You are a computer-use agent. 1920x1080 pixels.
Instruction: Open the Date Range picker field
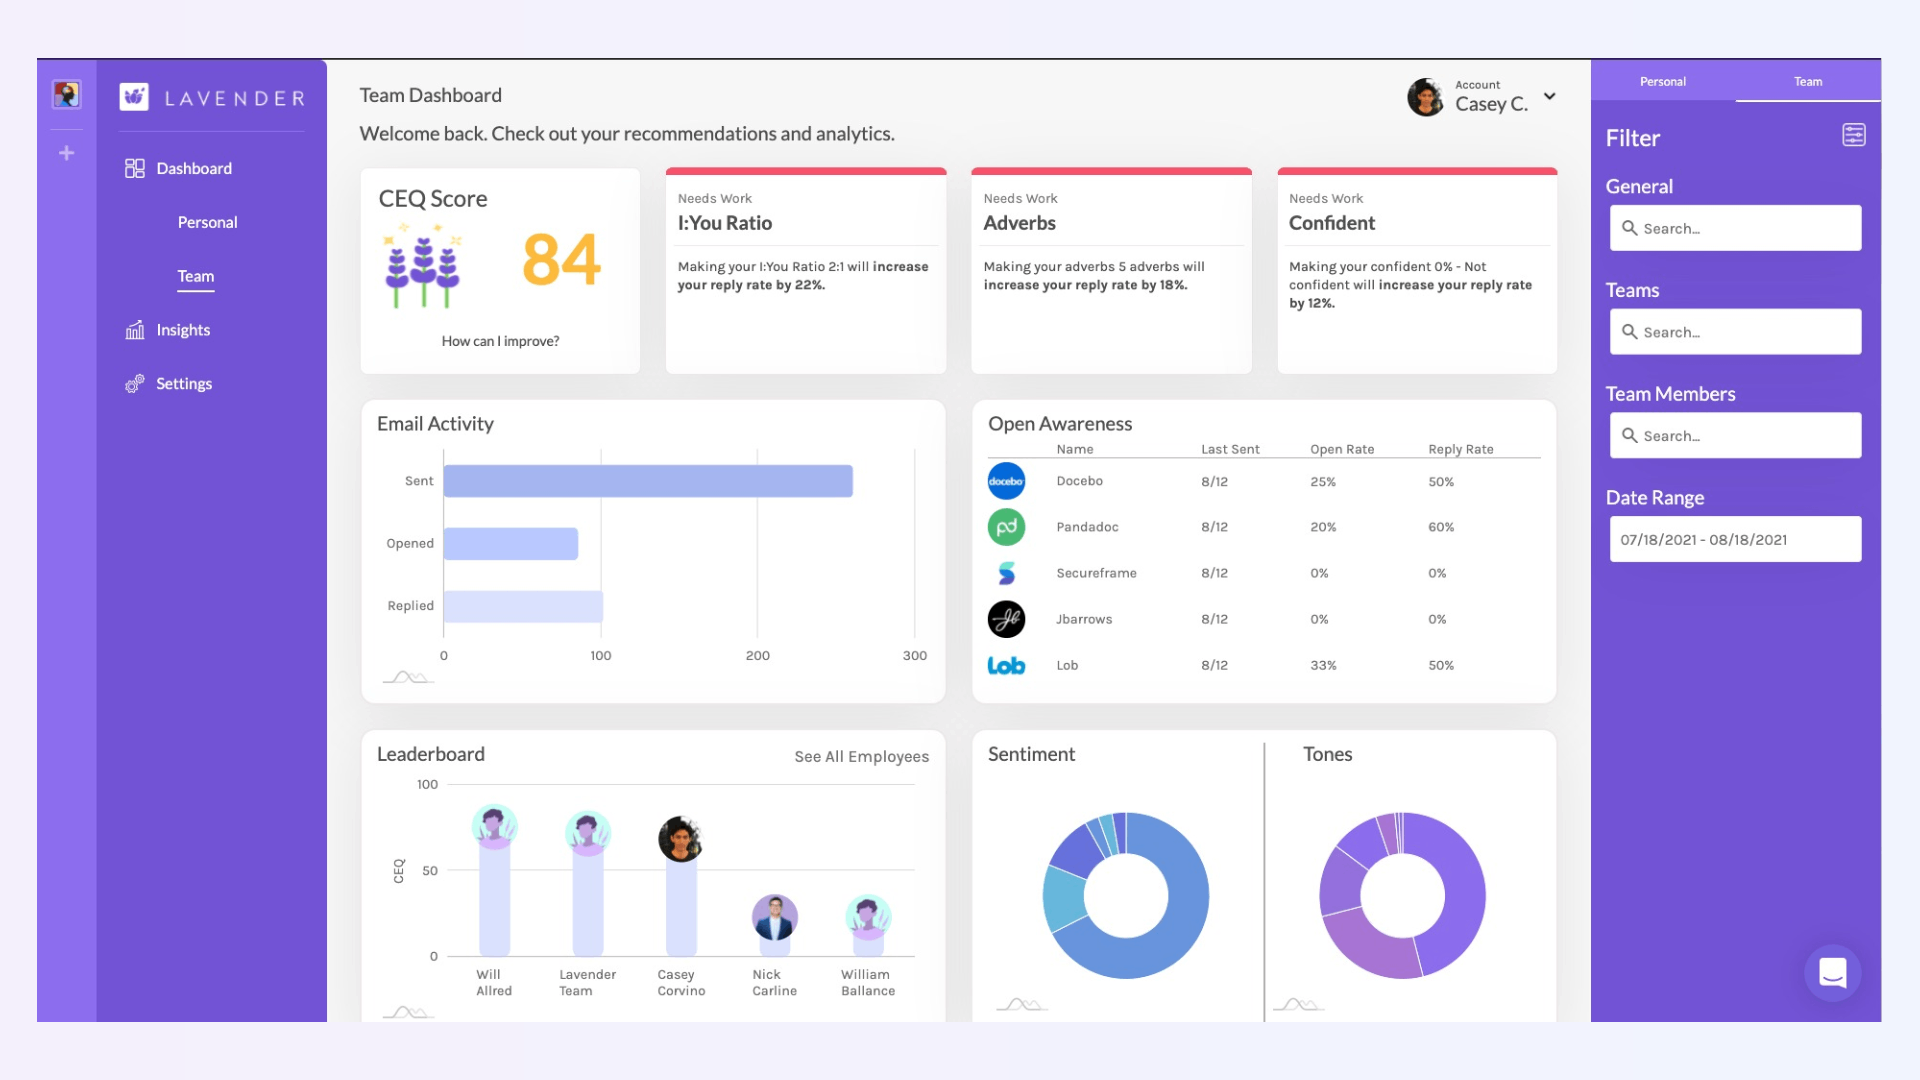tap(1735, 540)
